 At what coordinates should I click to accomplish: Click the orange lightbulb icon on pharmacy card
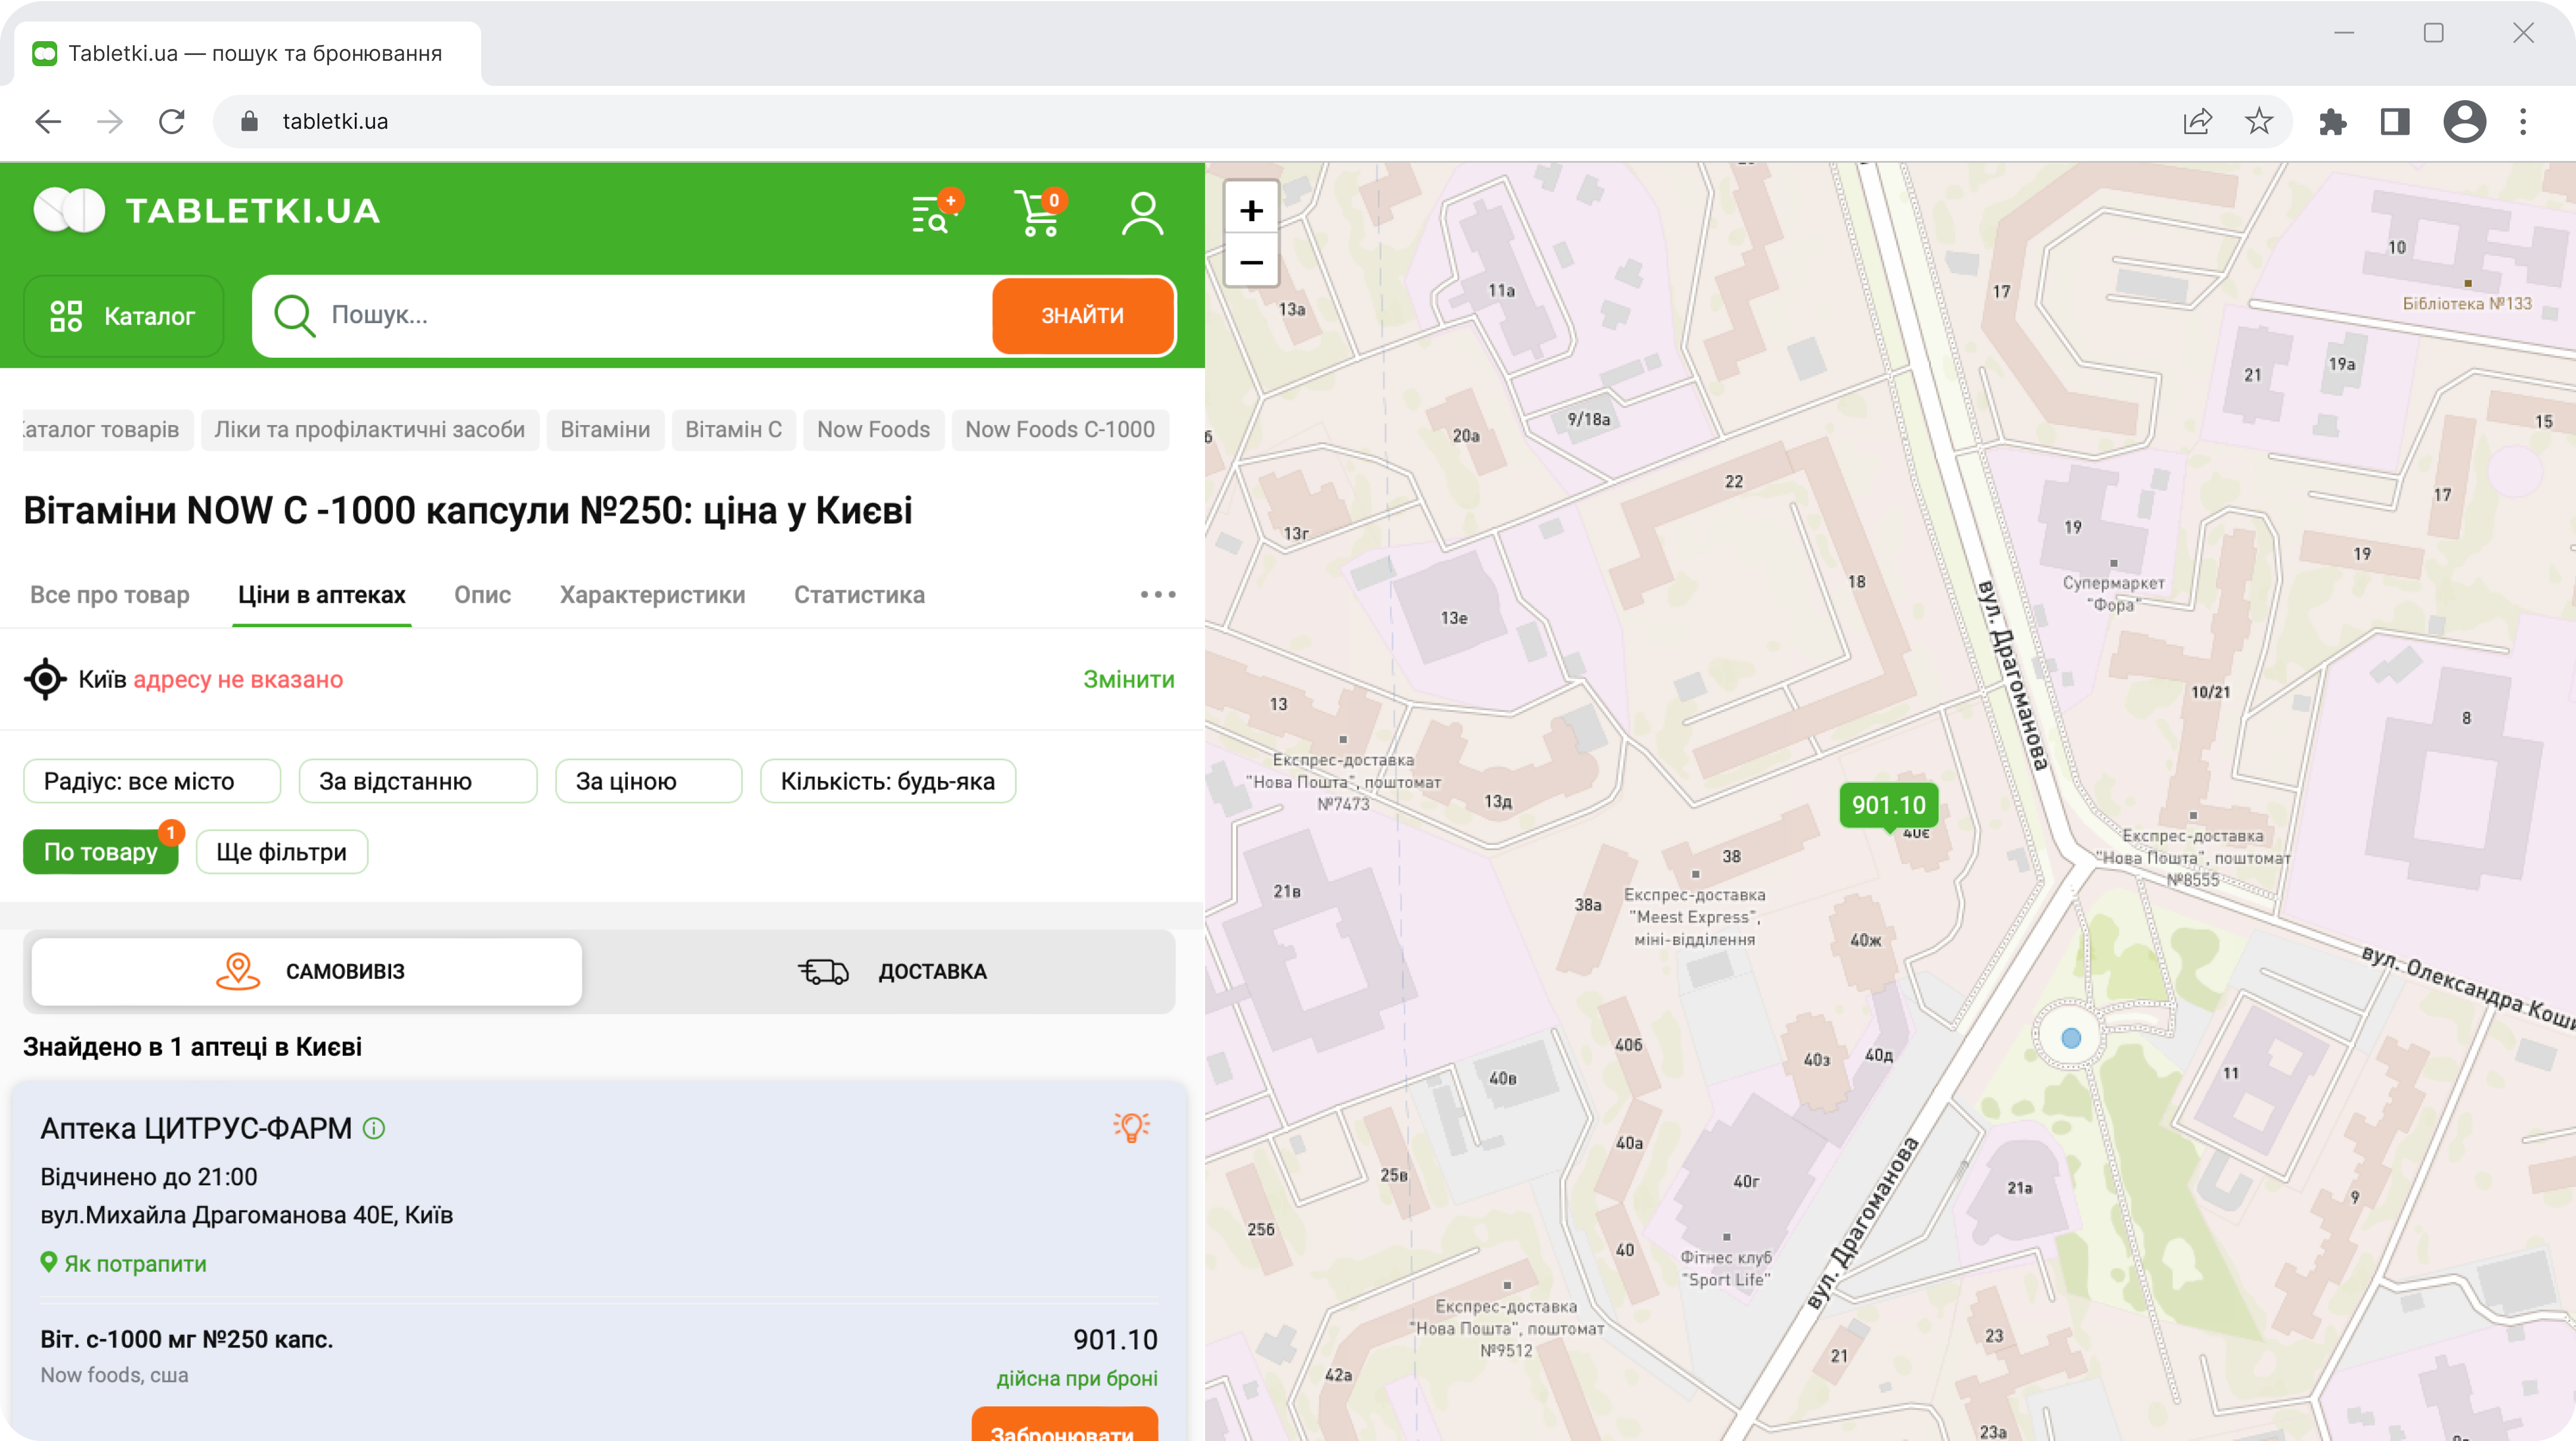point(1131,1128)
